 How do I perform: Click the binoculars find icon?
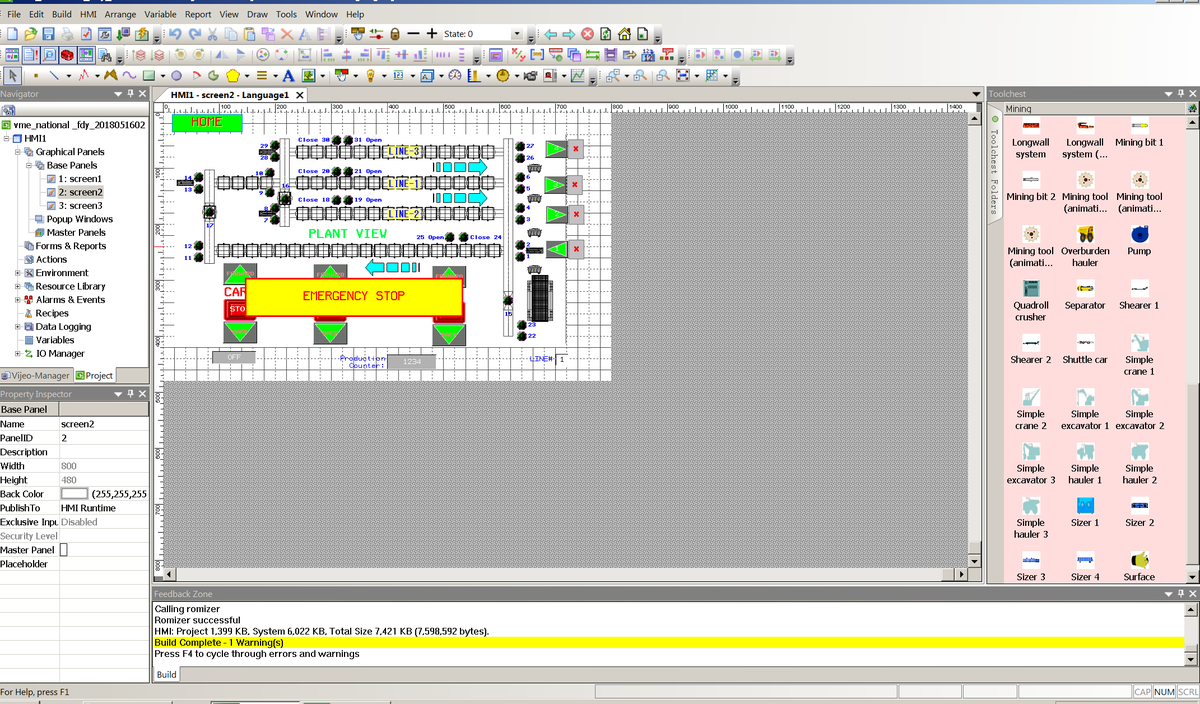pos(106,55)
